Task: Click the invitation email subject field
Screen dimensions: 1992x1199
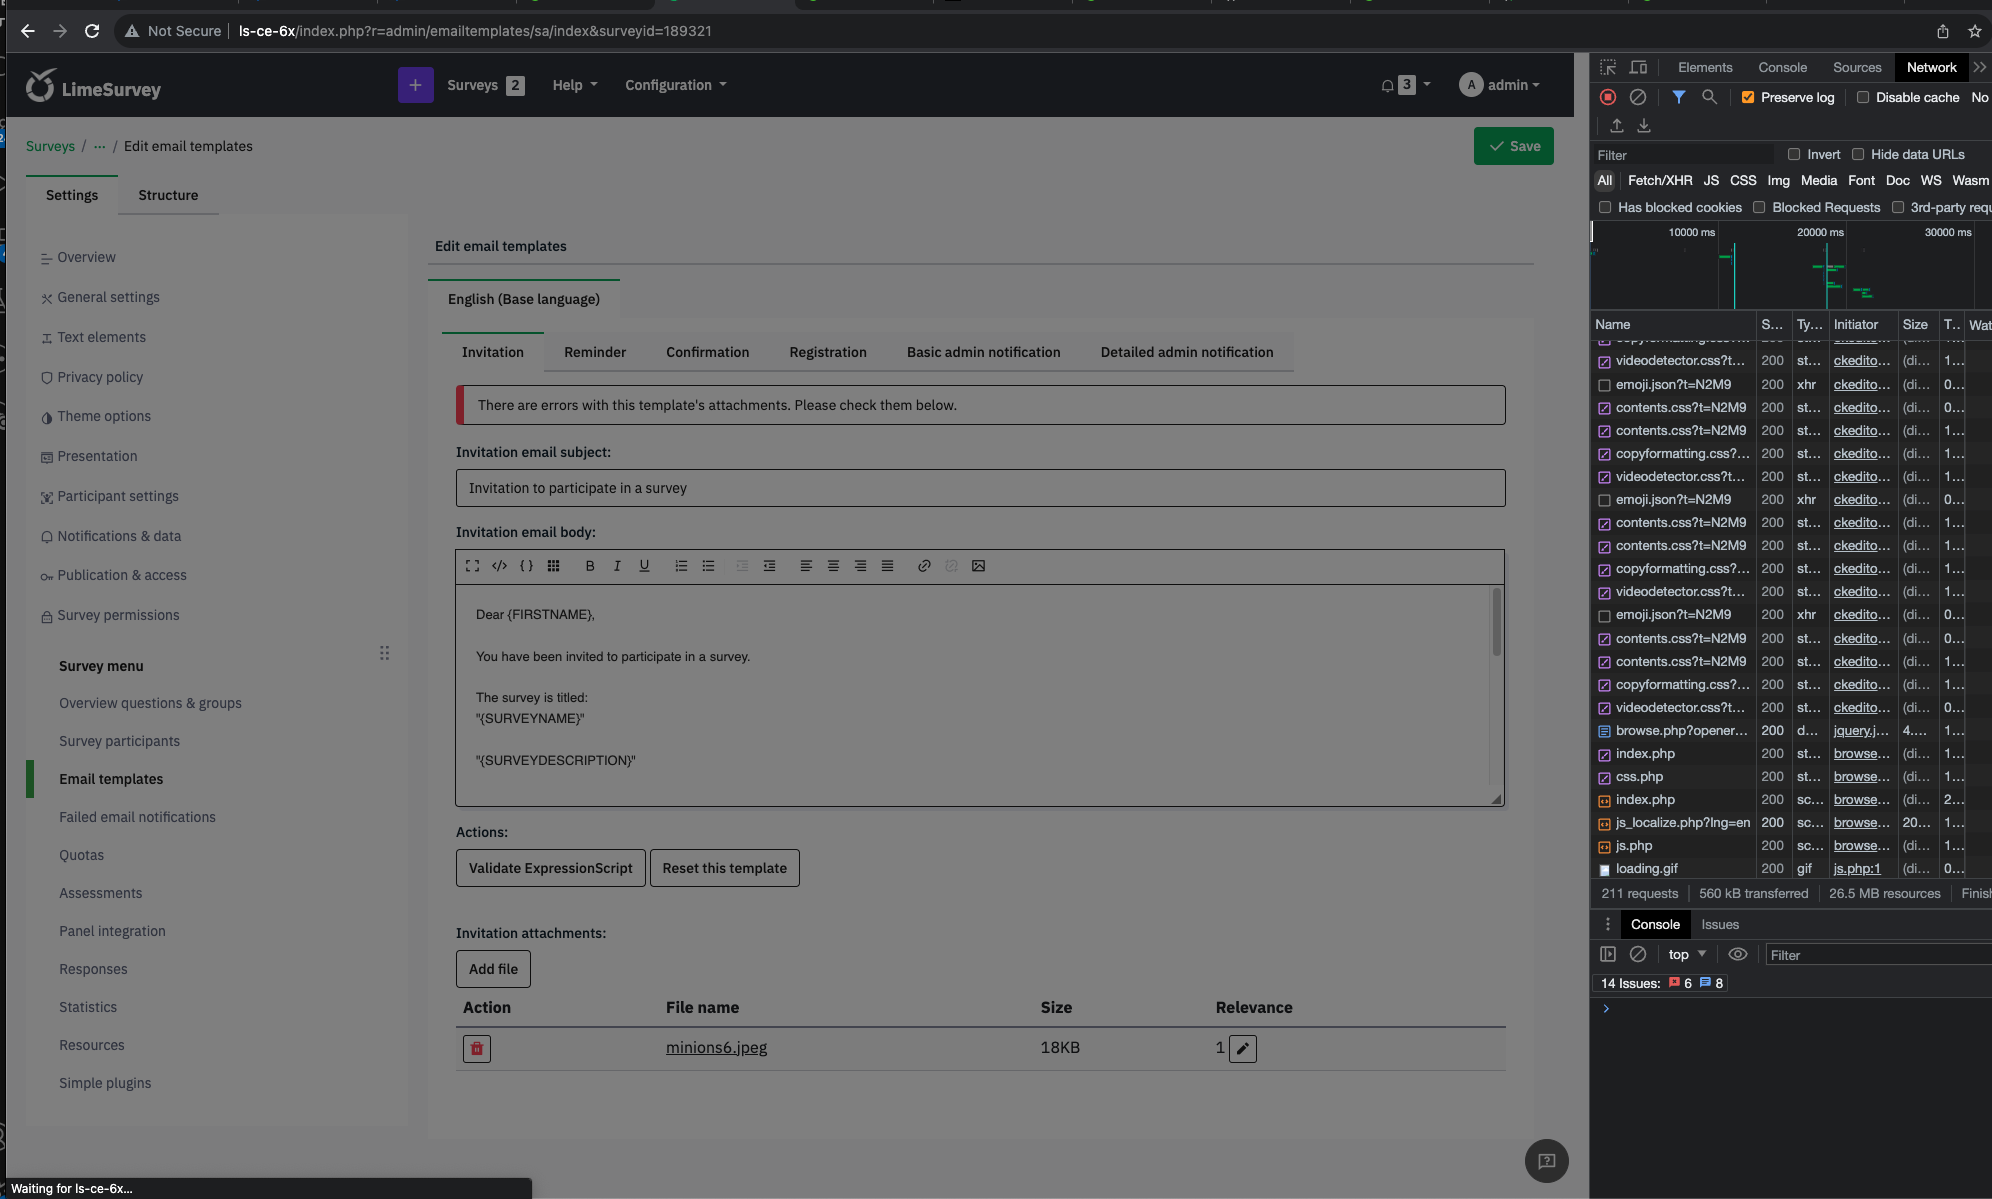Action: click(x=980, y=488)
